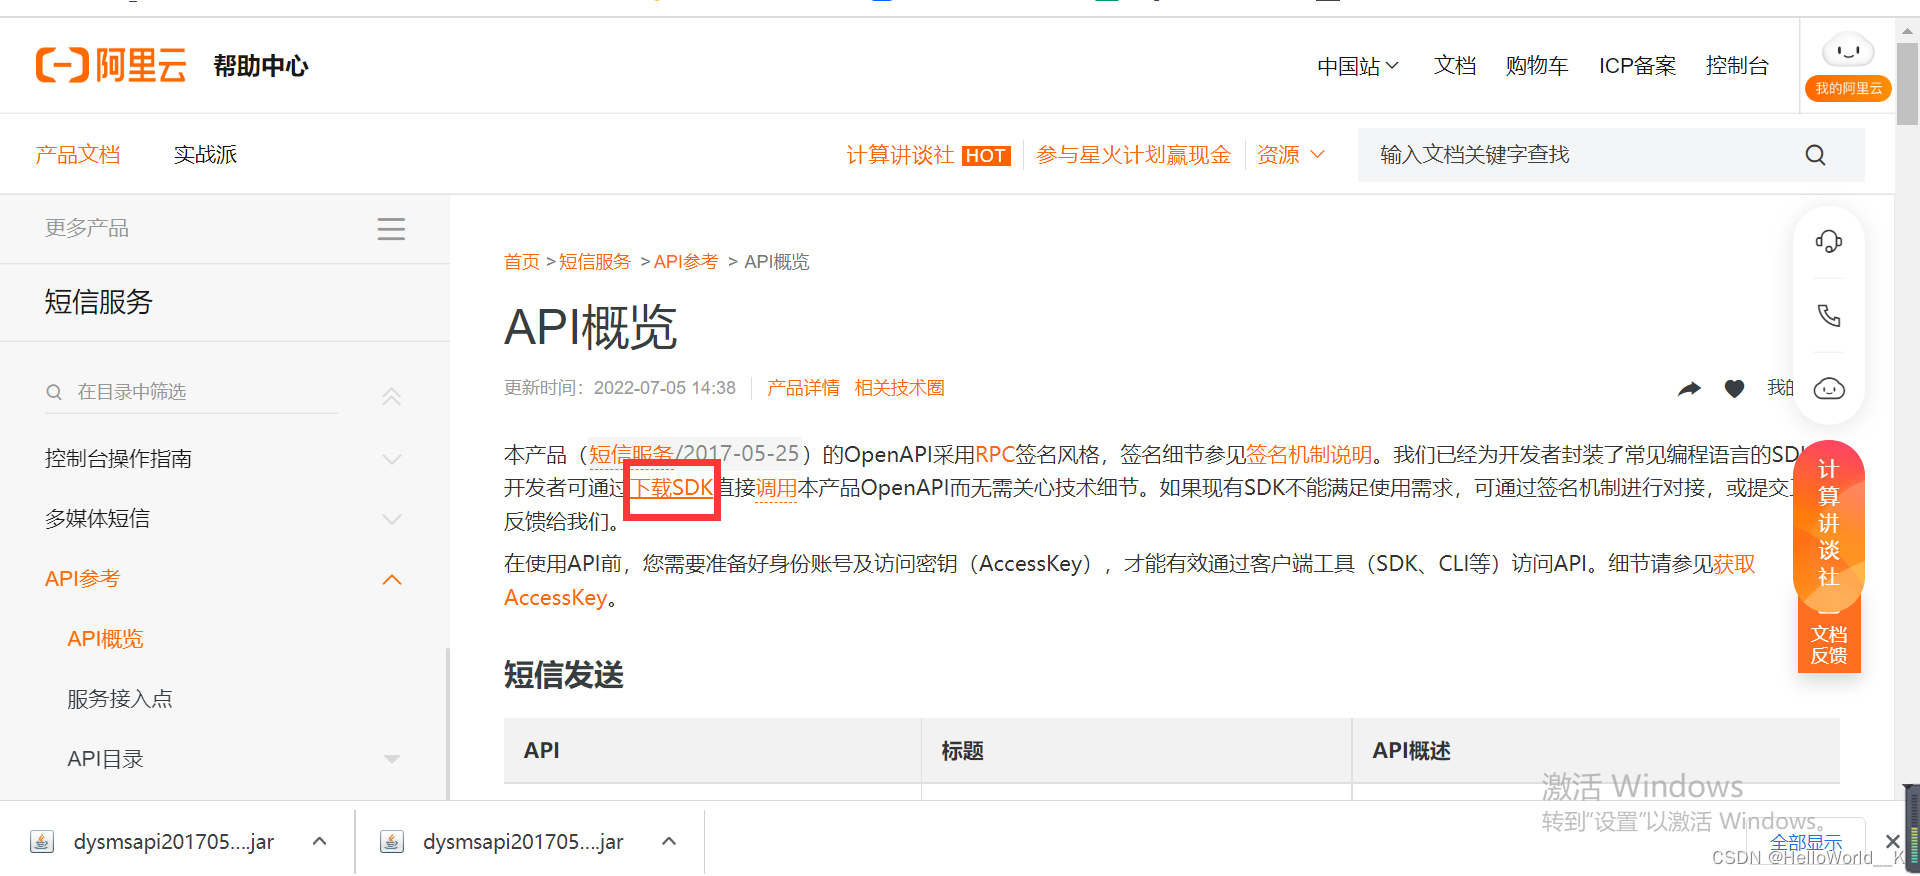Click the double-chevron collapse icon in sidebar
1920x876 pixels.
pos(391,396)
